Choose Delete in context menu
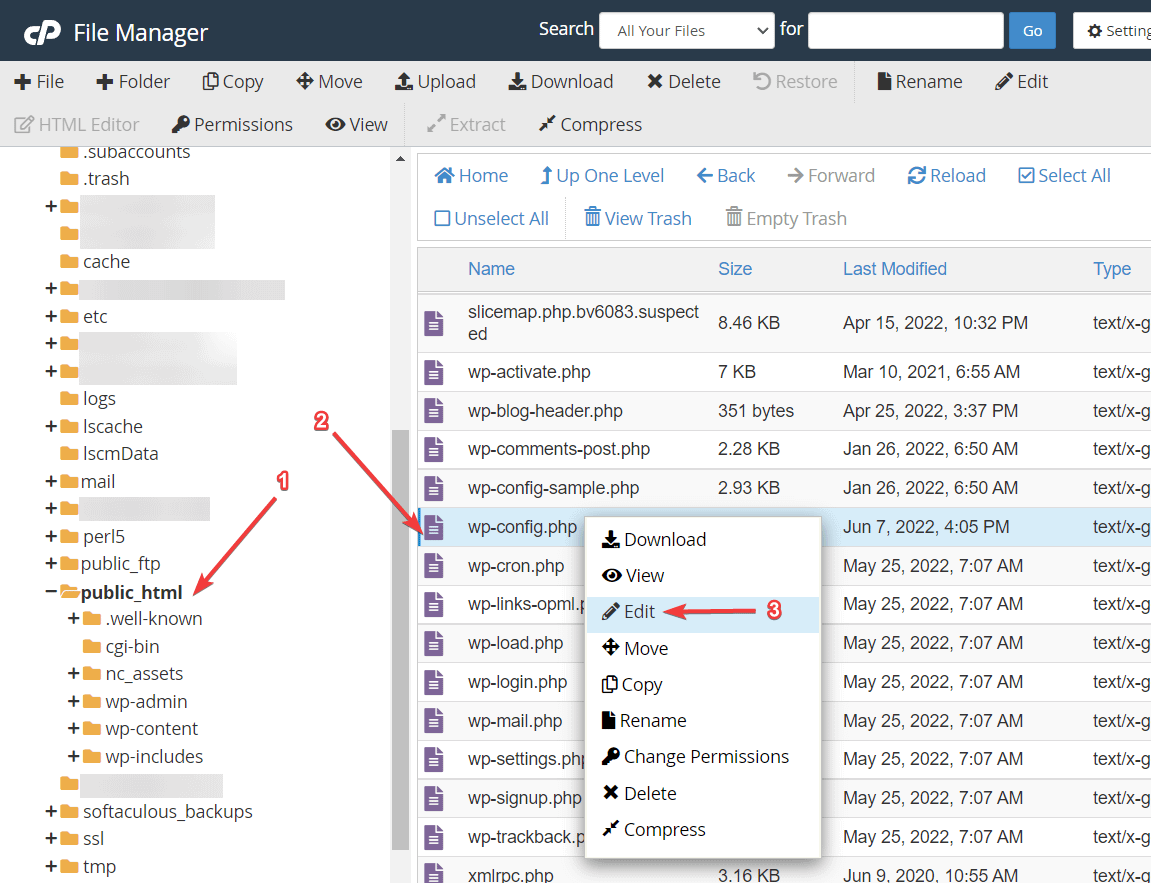1151x883 pixels. point(702,793)
